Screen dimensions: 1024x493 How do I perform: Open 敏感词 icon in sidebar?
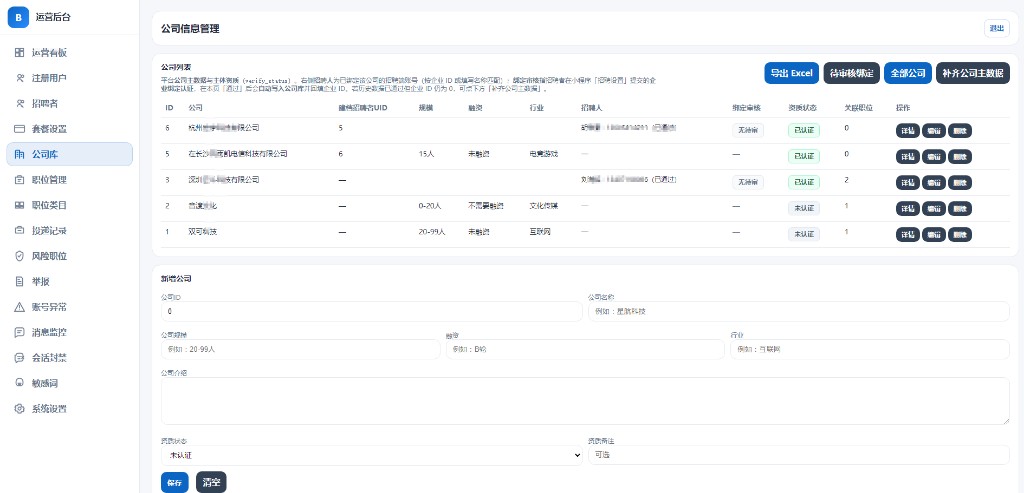[x=20, y=384]
